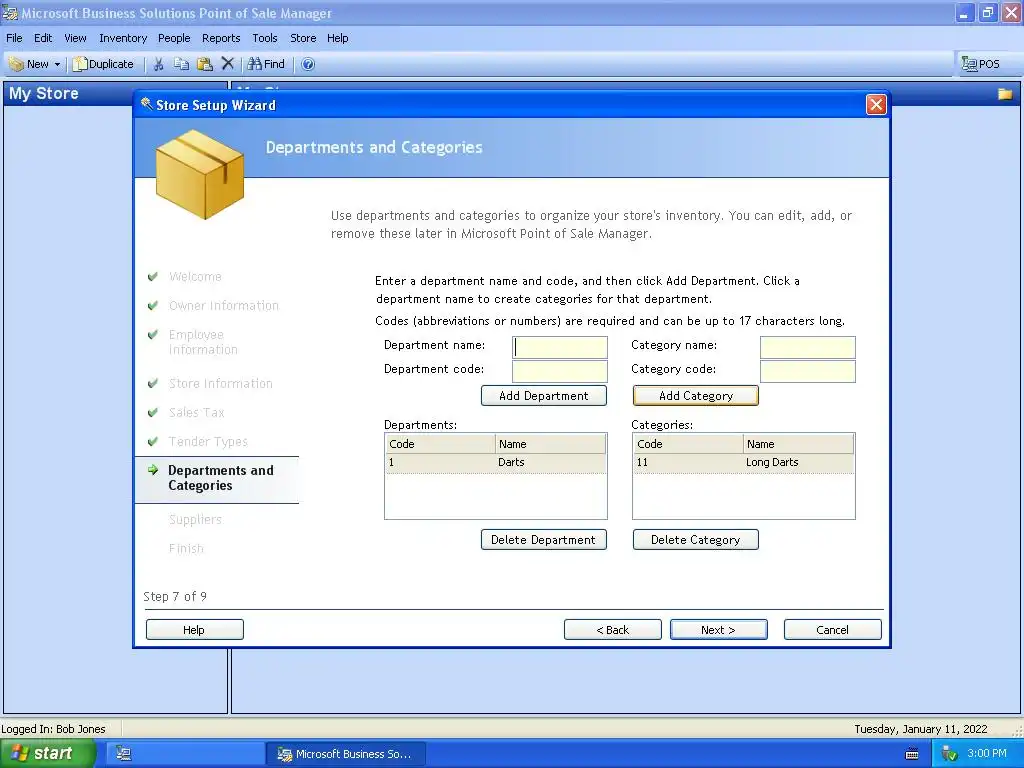Click the date in the status bar
Image resolution: width=1024 pixels, height=768 pixels.
[921, 729]
